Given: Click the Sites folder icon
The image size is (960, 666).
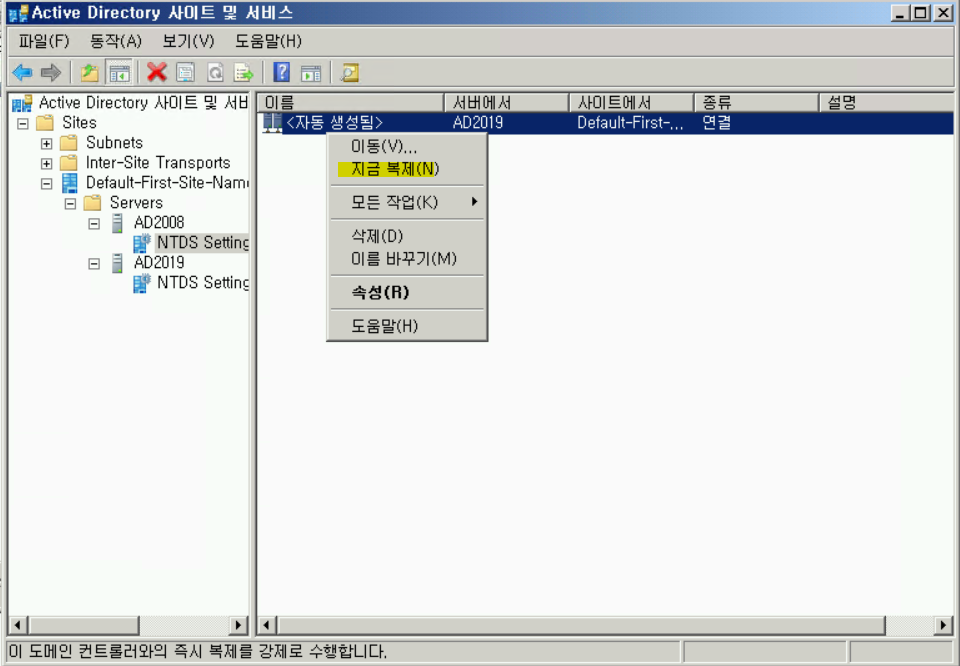Looking at the screenshot, I should 45,122.
